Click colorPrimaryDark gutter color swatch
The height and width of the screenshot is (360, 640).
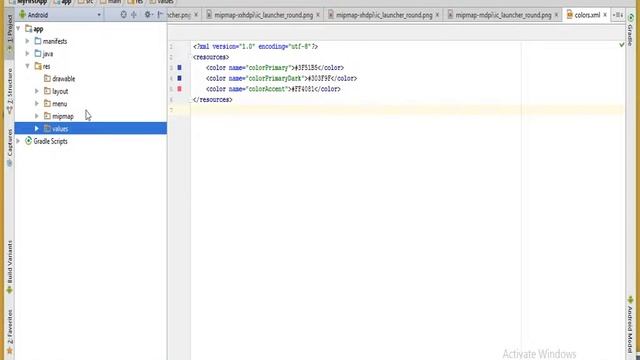[179, 78]
